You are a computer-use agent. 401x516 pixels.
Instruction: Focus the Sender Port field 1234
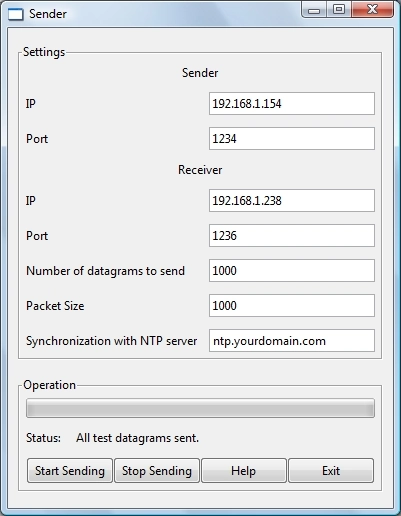[292, 138]
